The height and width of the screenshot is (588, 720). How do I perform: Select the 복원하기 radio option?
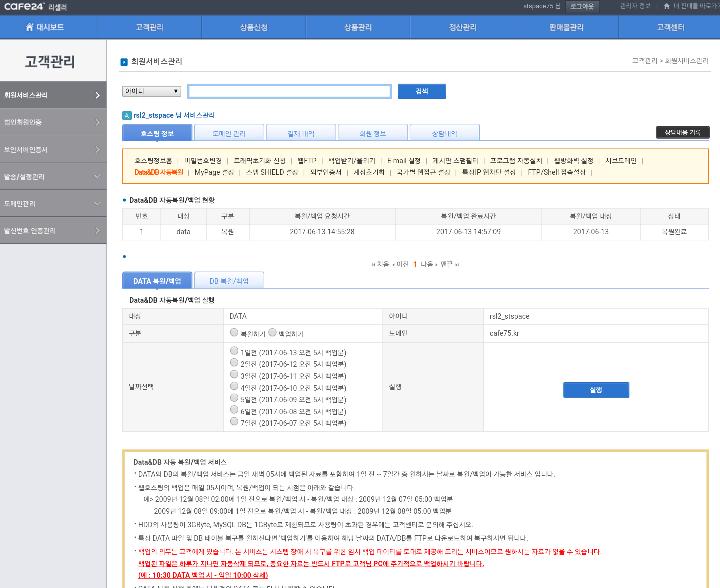(234, 332)
